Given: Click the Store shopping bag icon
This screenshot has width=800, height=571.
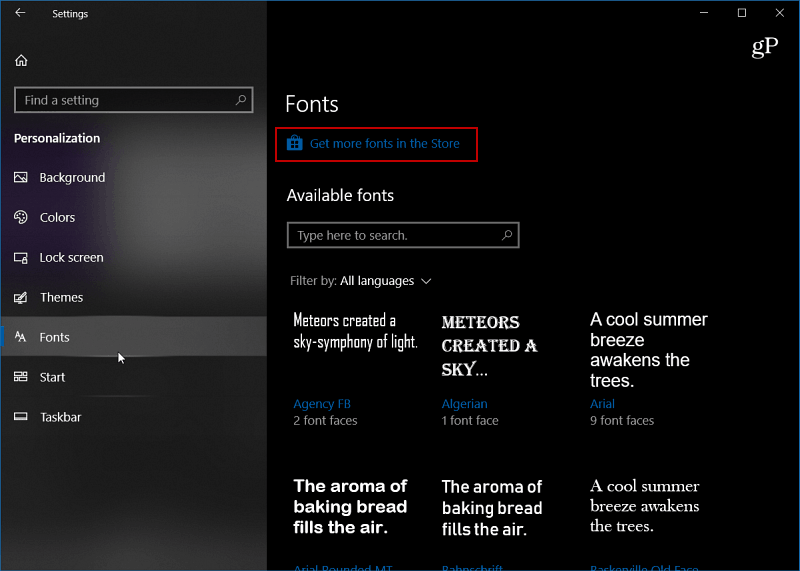Looking at the screenshot, I should click(x=294, y=143).
